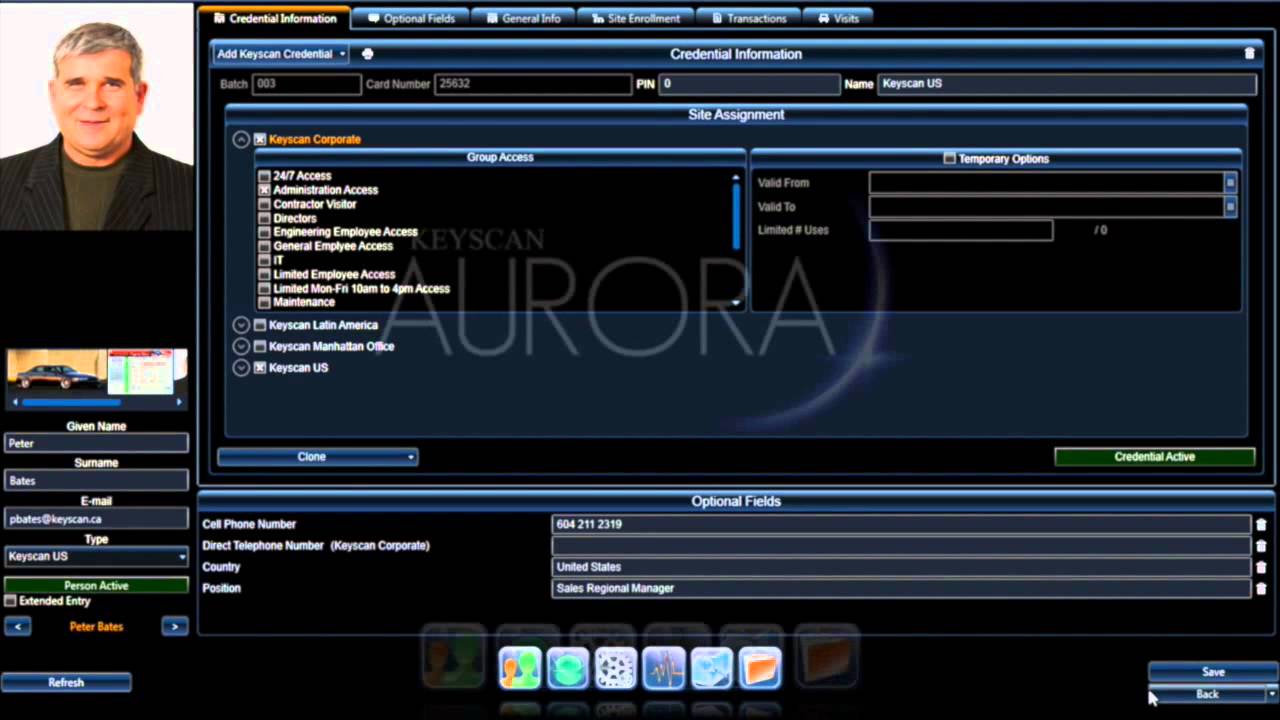
Task: Uncheck the Administration Access group
Action: tap(264, 190)
